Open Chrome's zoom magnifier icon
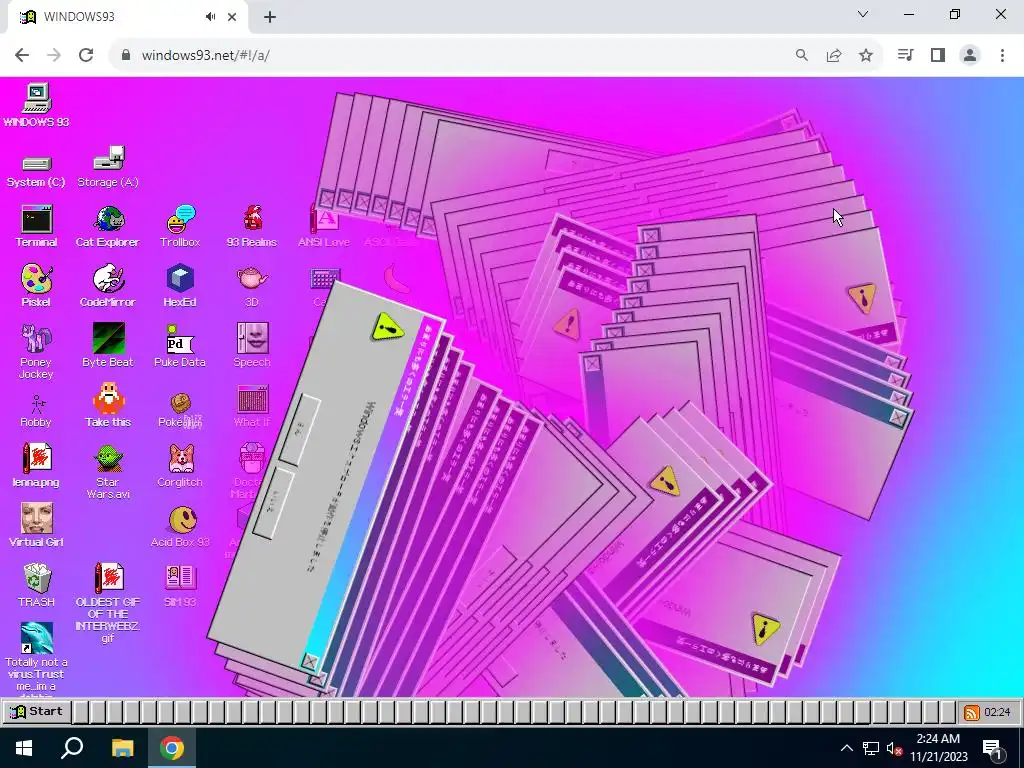 pos(802,55)
